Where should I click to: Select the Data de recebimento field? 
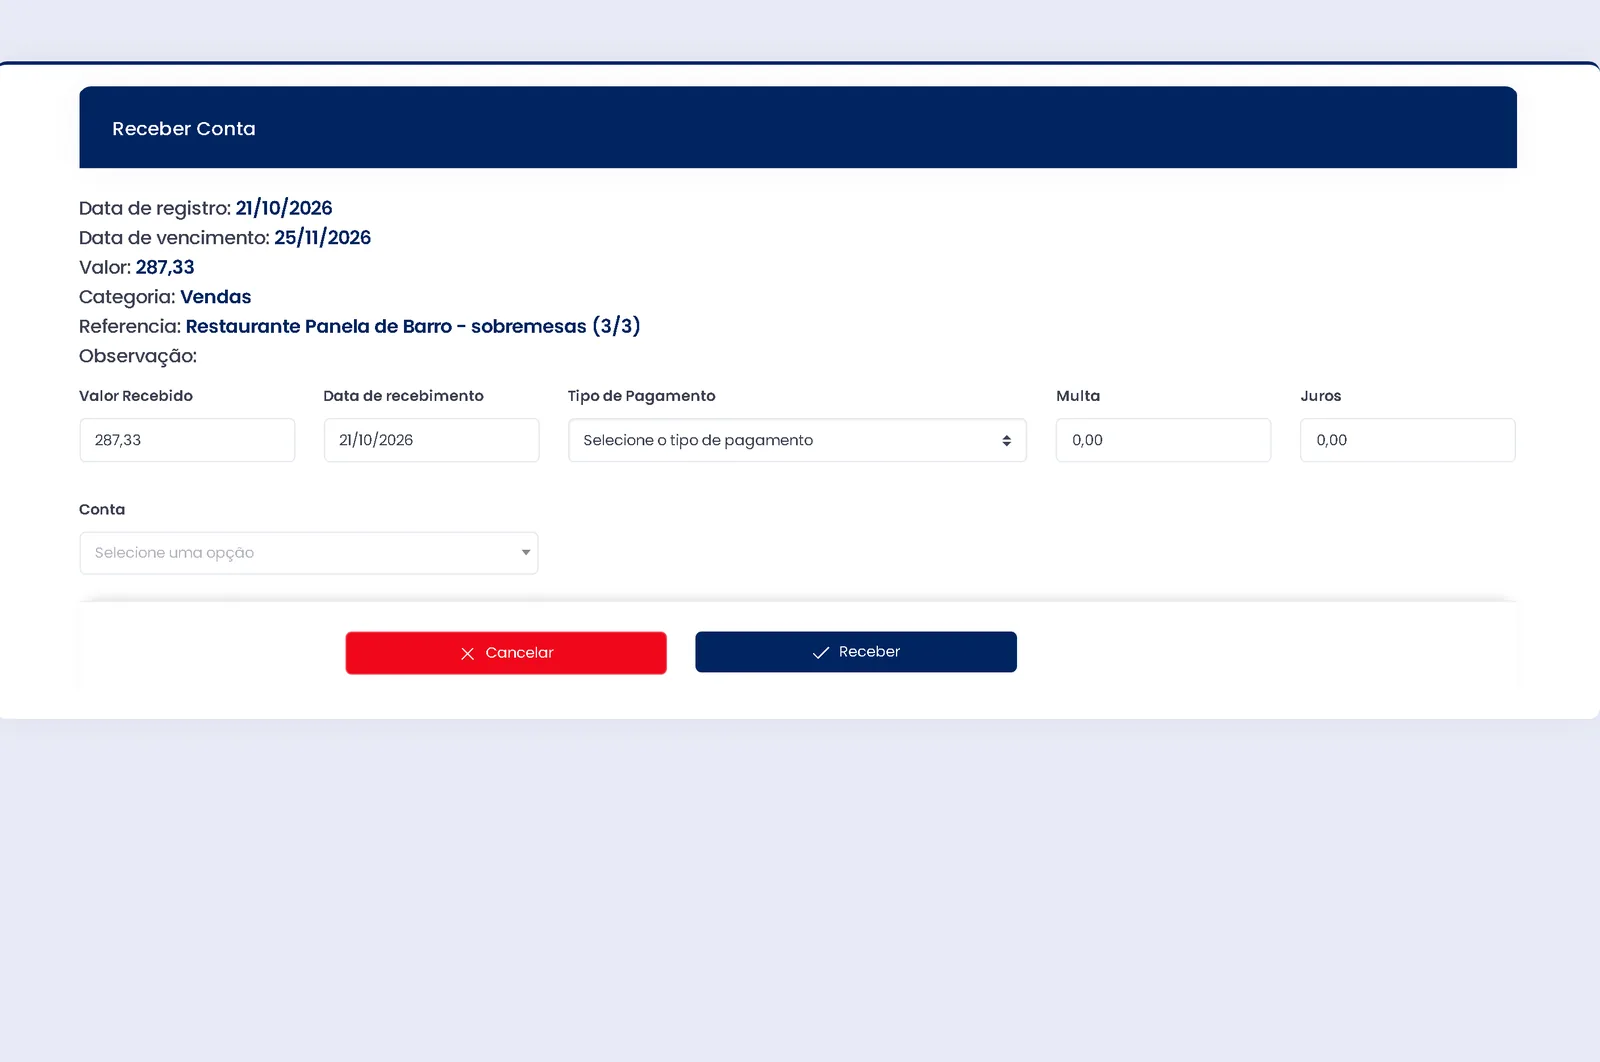coord(431,440)
